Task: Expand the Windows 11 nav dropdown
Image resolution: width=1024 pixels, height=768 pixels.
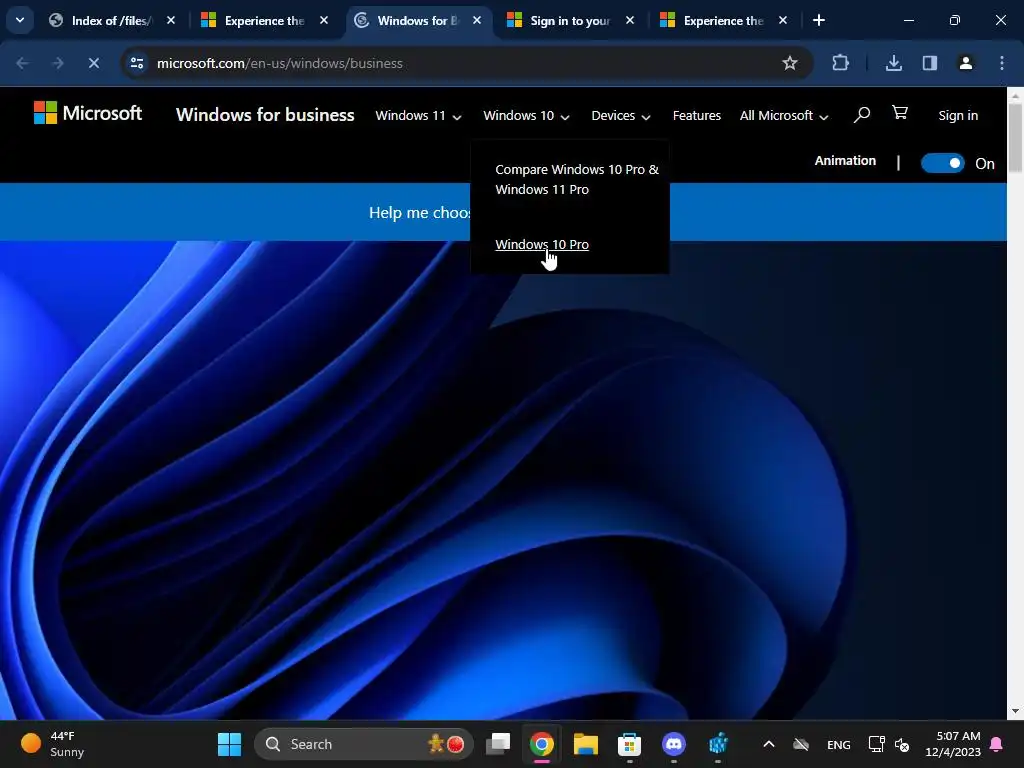Action: coord(418,116)
